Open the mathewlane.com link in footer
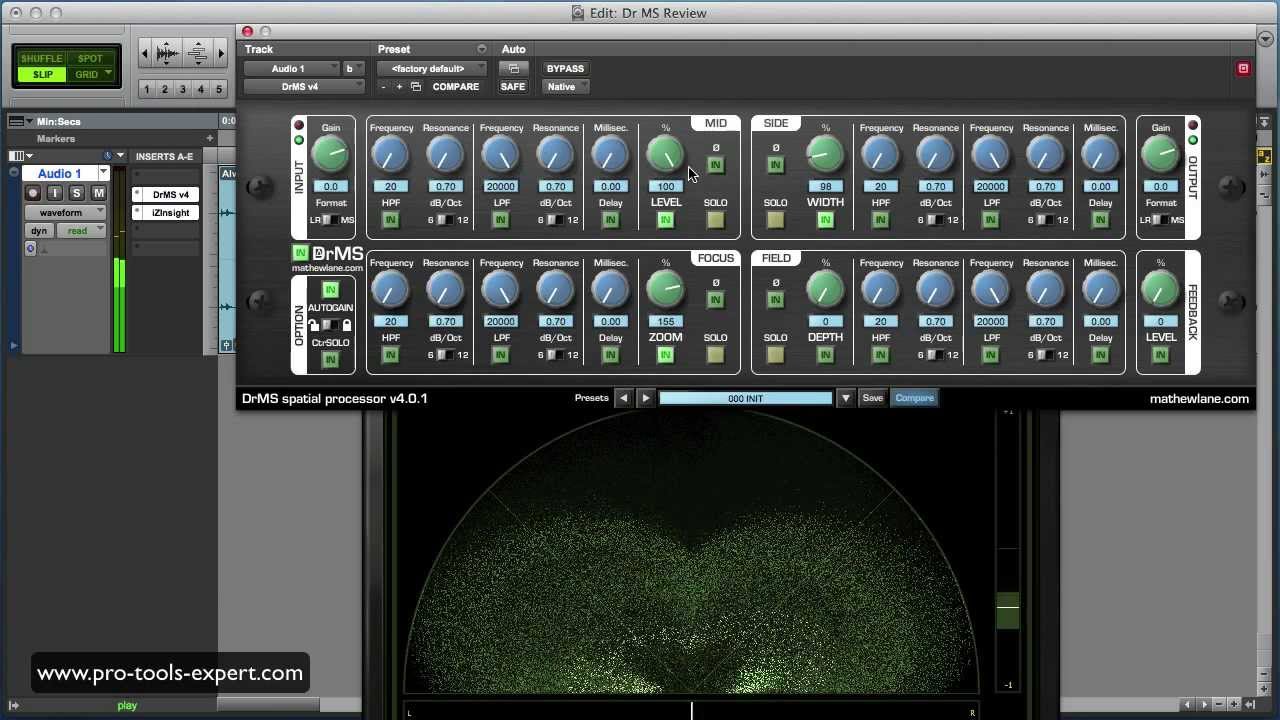Screen dimensions: 1280x720 click(1199, 398)
